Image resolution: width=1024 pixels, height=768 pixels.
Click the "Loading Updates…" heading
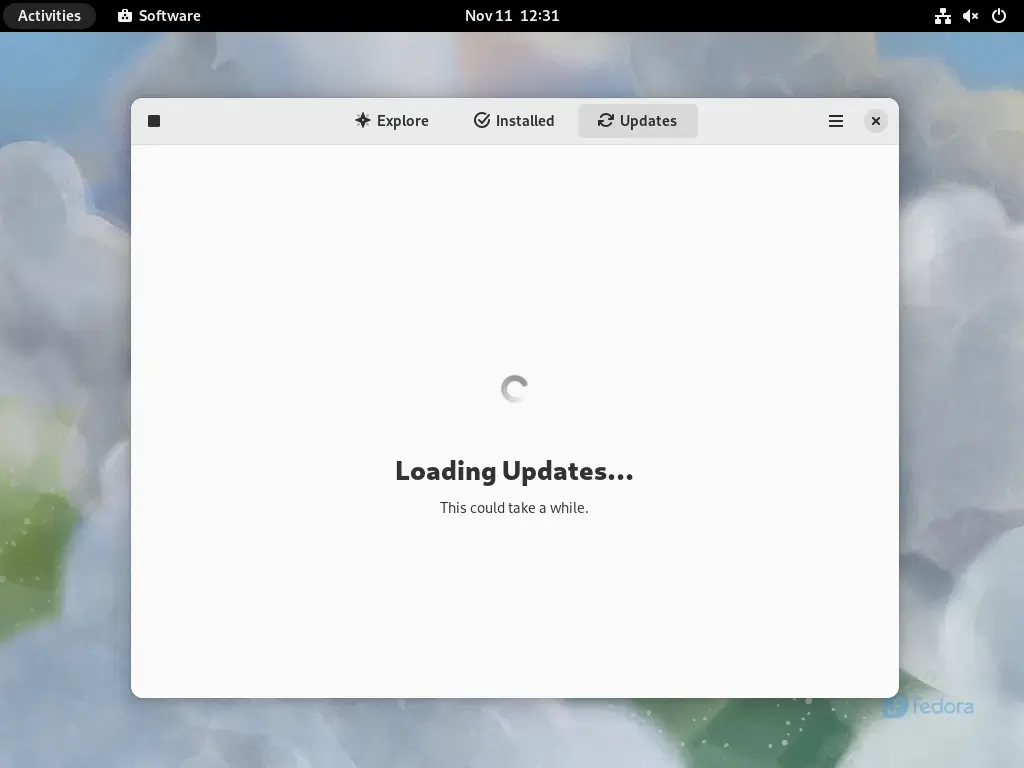coord(514,471)
